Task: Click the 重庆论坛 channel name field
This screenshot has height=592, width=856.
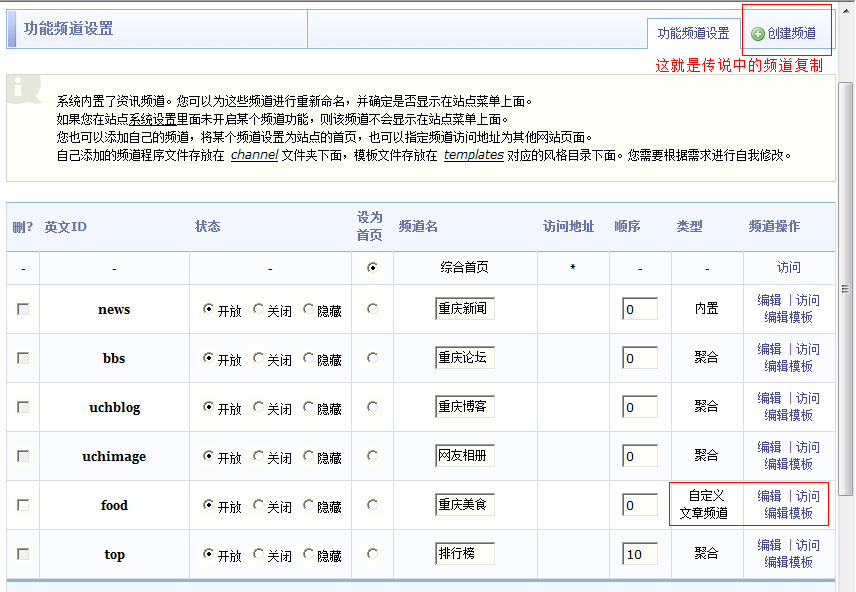Action: [465, 358]
